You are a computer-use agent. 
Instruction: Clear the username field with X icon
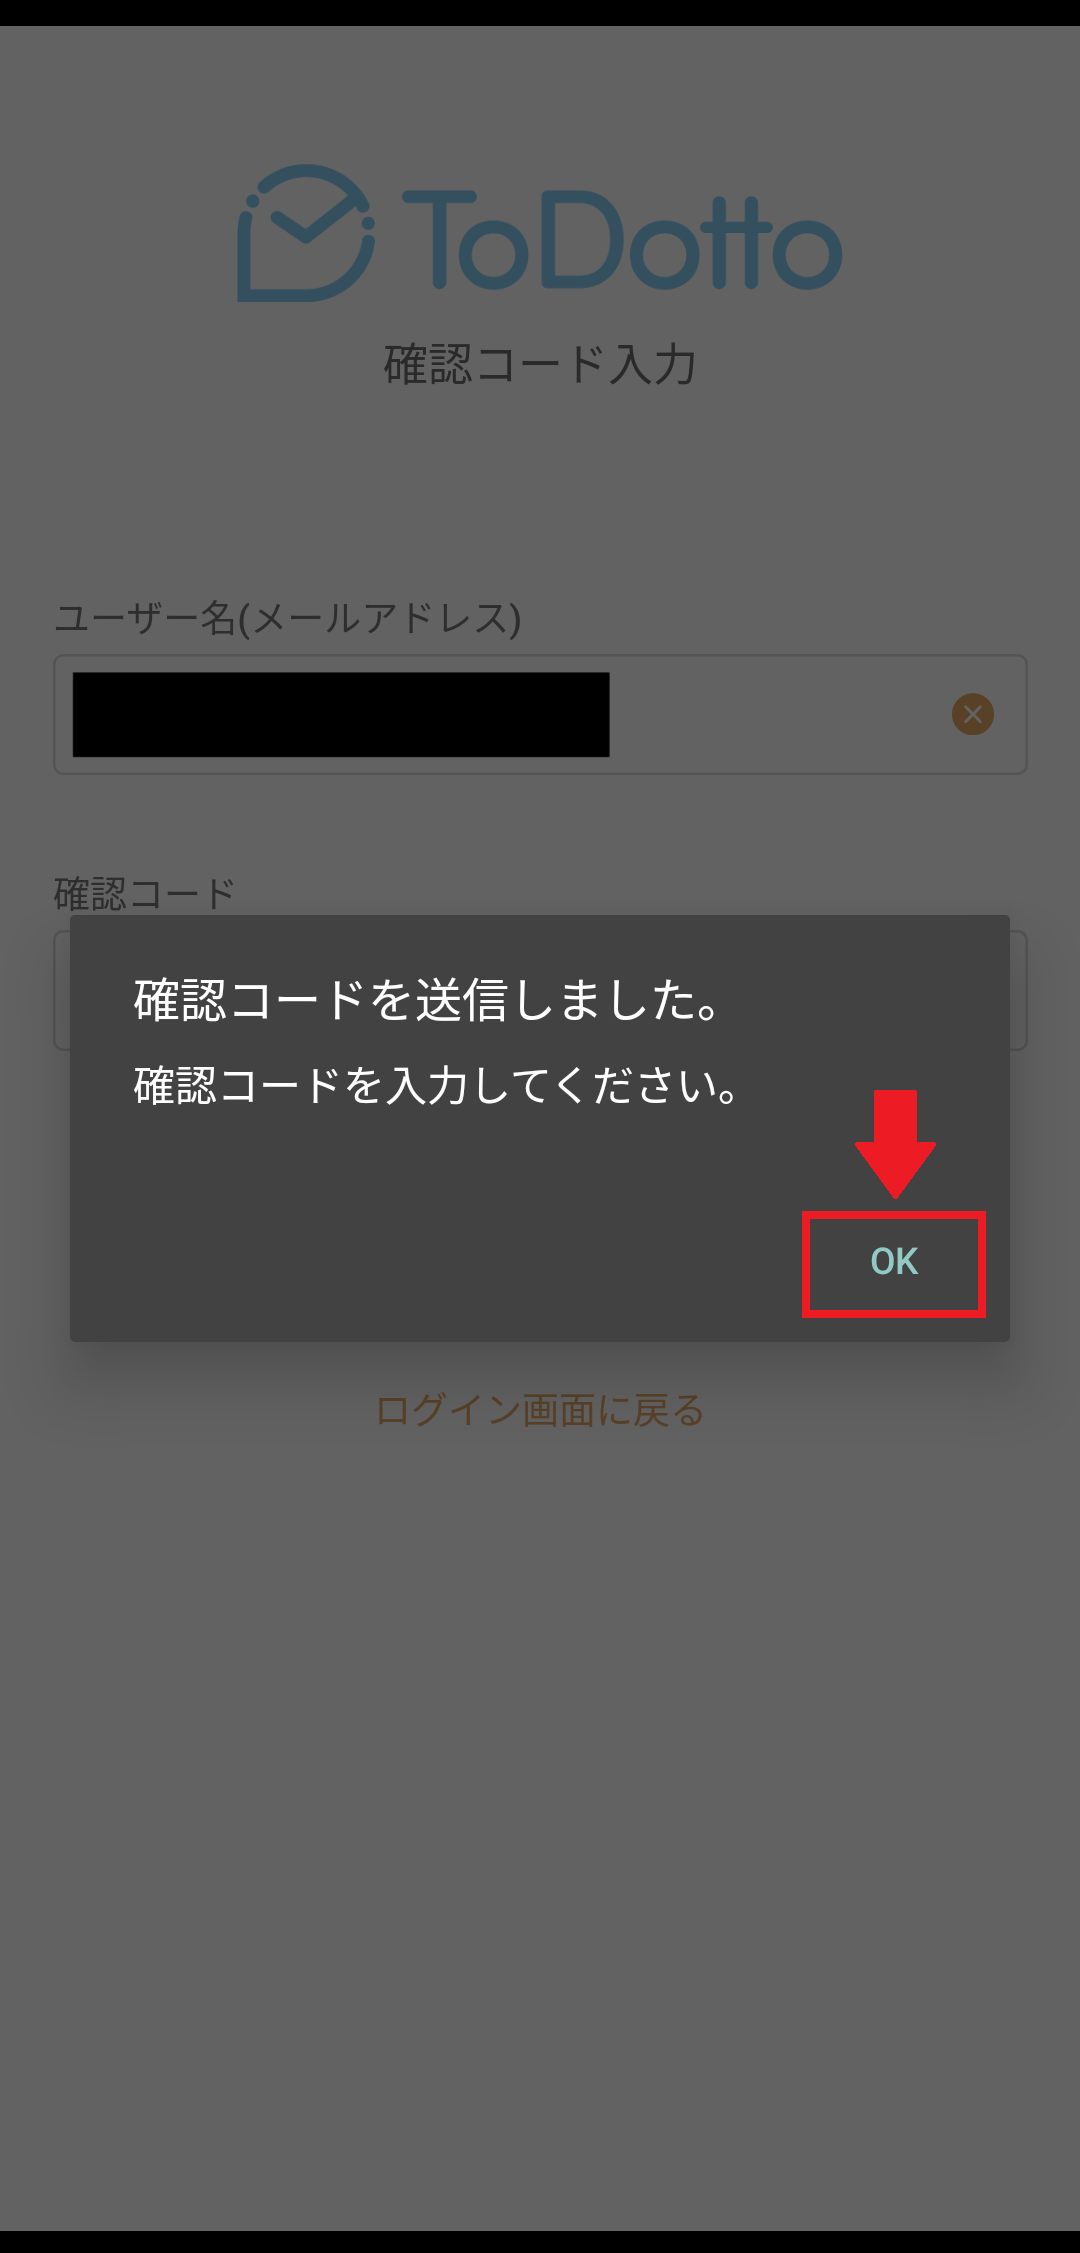[x=972, y=714]
